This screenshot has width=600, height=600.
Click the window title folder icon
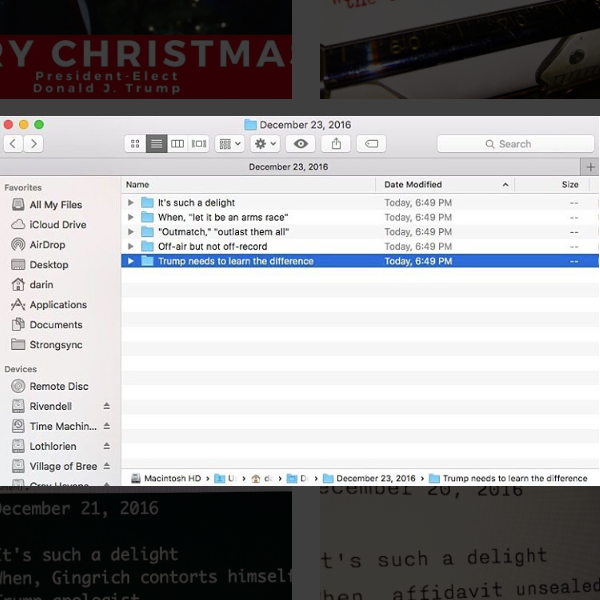250,125
